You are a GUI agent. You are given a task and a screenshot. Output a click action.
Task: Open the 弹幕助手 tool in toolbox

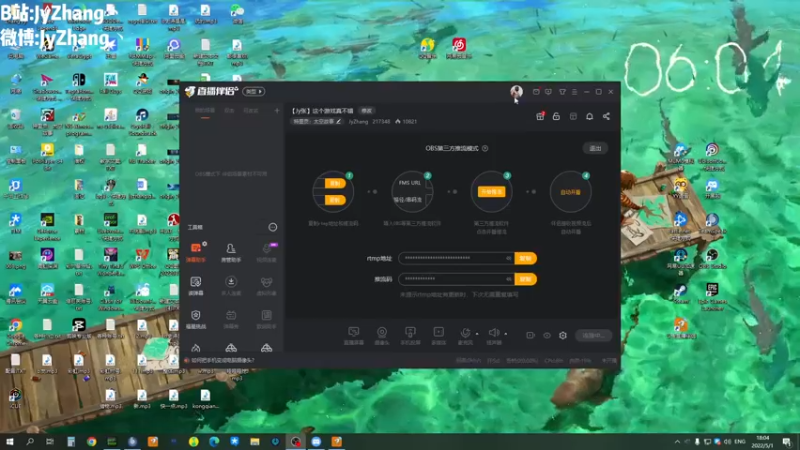pos(196,252)
